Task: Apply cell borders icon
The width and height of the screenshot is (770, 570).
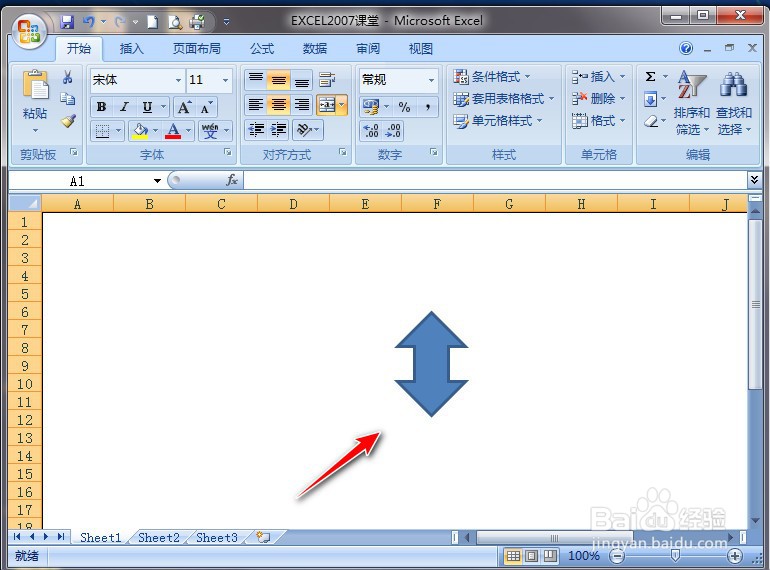Action: pyautogui.click(x=102, y=131)
